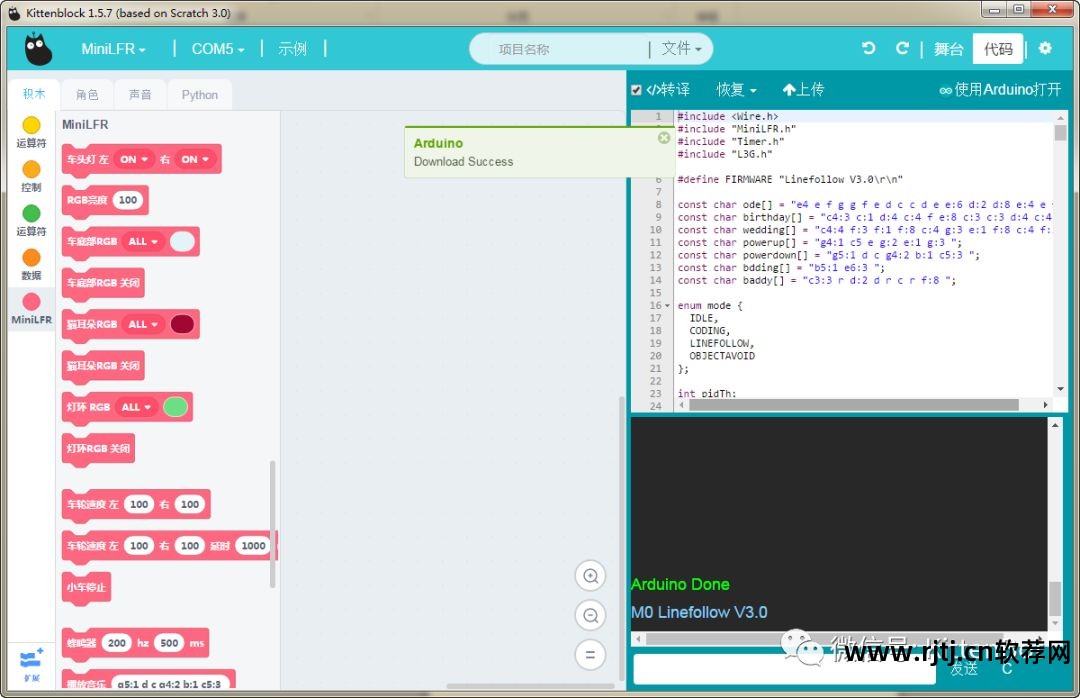Image resolution: width=1080 pixels, height=698 pixels.
Task: Switch to the 角色 sprites tab
Action: click(87, 95)
